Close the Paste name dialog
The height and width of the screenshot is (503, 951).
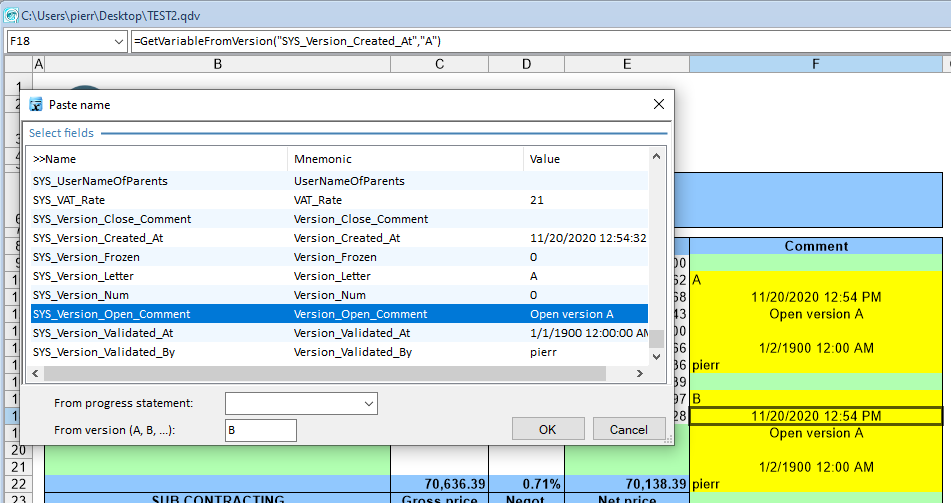(x=658, y=105)
